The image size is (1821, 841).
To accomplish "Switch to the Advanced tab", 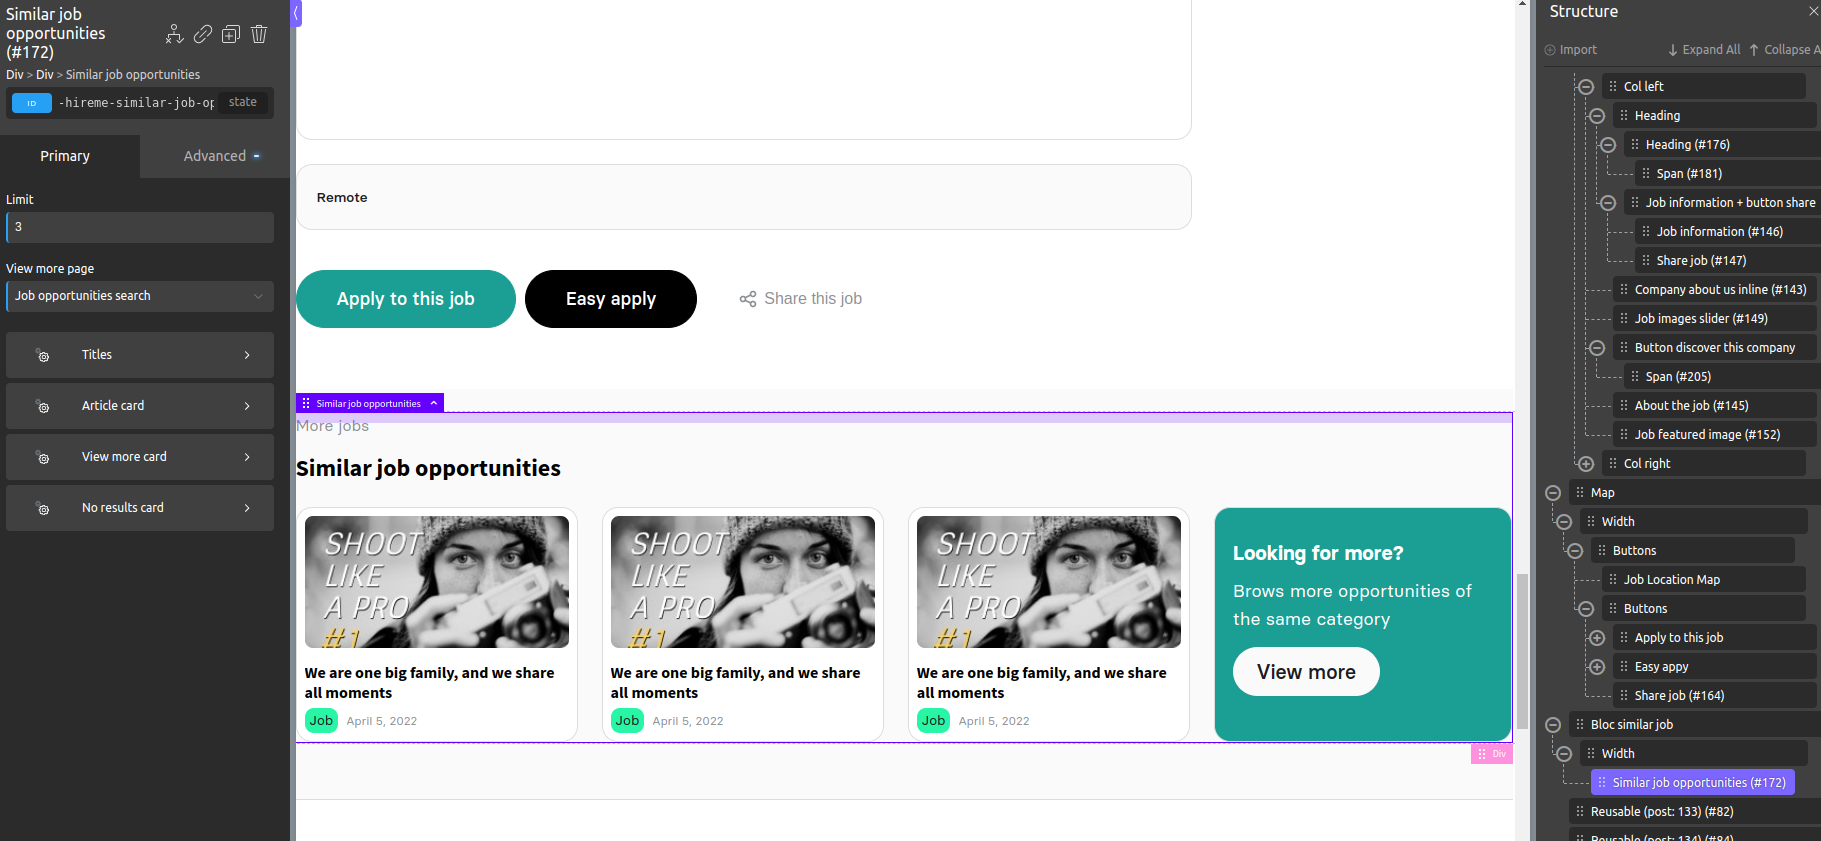I will (215, 156).
